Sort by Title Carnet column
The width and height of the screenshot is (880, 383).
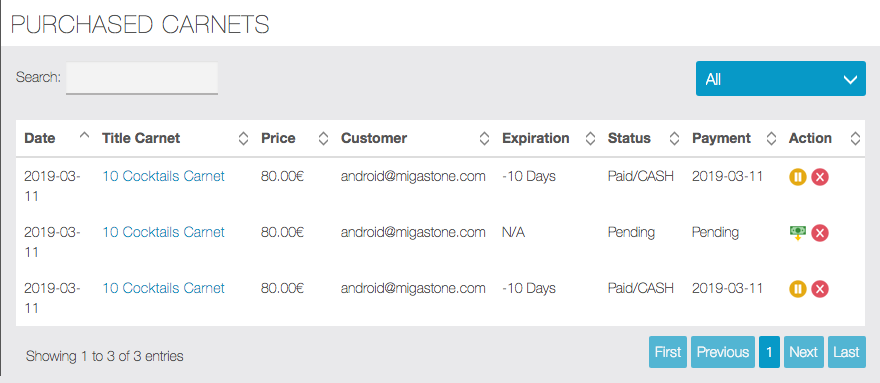coord(243,138)
